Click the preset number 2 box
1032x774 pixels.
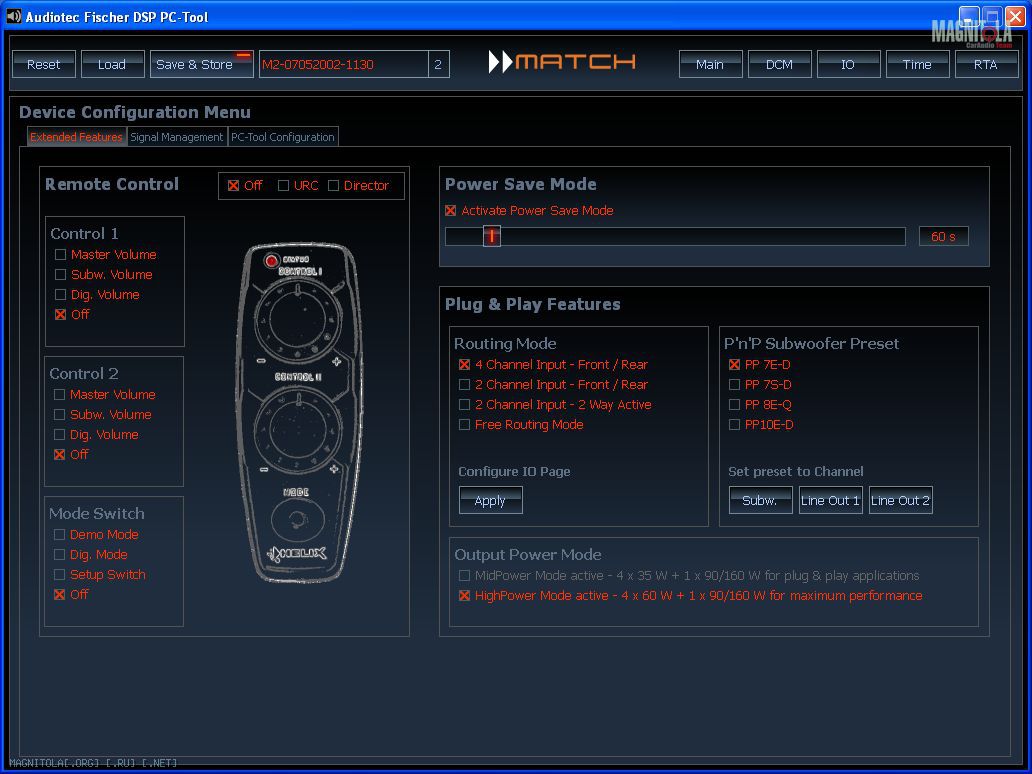coord(438,64)
